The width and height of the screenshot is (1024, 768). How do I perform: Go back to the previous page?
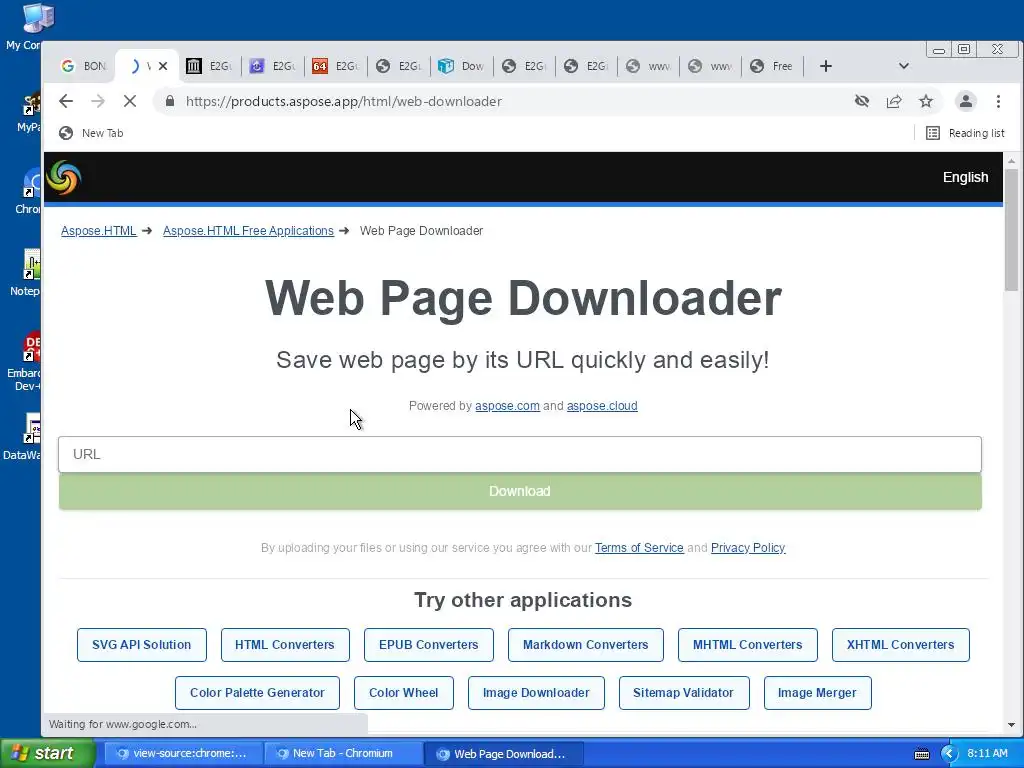pyautogui.click(x=66, y=101)
